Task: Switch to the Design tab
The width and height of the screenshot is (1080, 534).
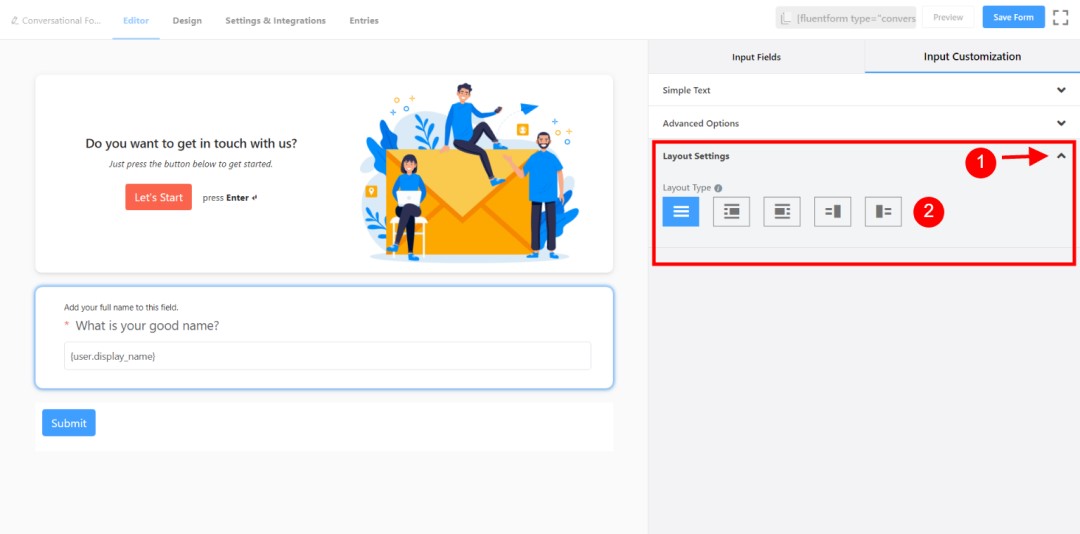Action: pos(187,21)
